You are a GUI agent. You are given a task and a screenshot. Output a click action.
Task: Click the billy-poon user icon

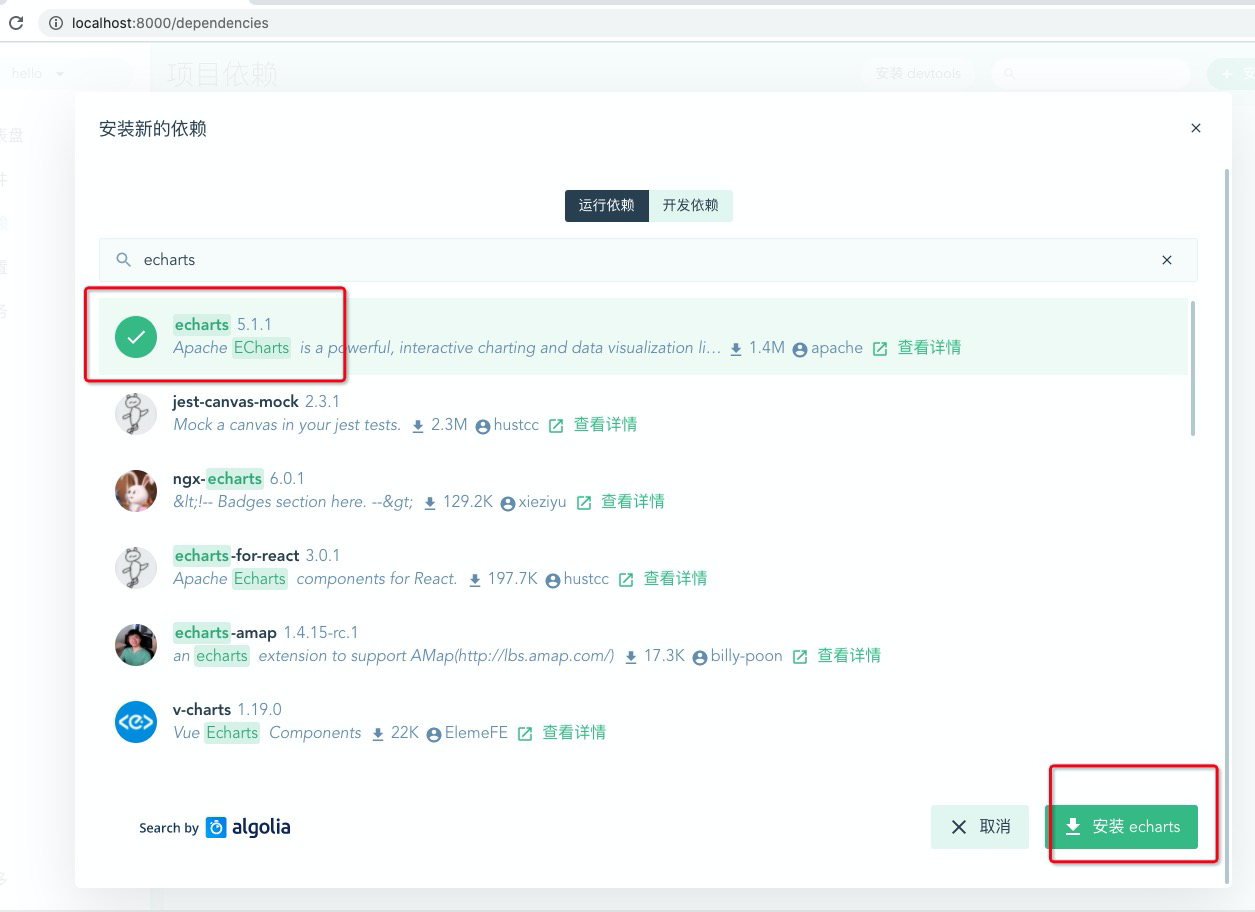tap(700, 657)
